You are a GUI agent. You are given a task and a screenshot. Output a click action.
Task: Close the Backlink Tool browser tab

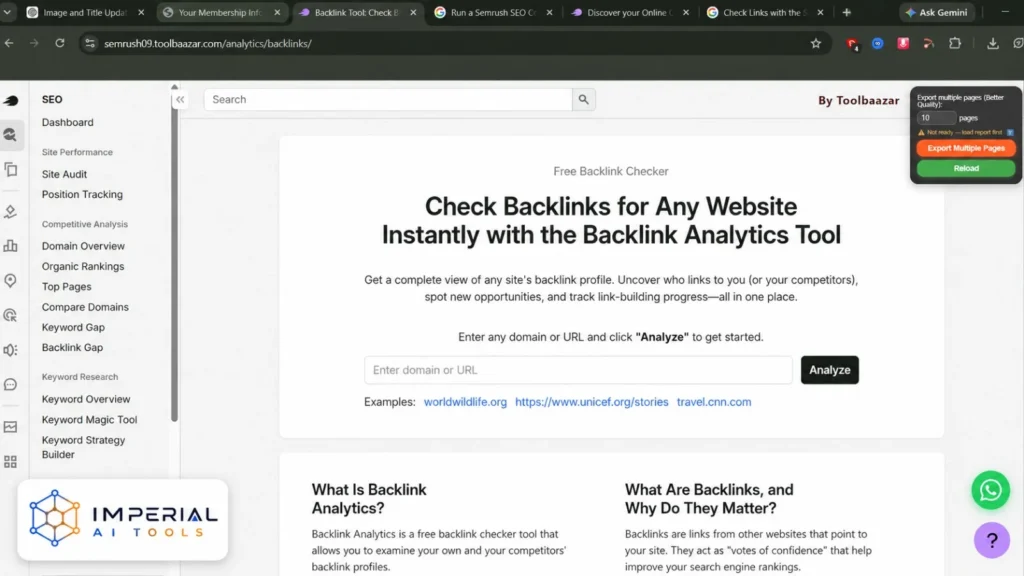pos(413,12)
